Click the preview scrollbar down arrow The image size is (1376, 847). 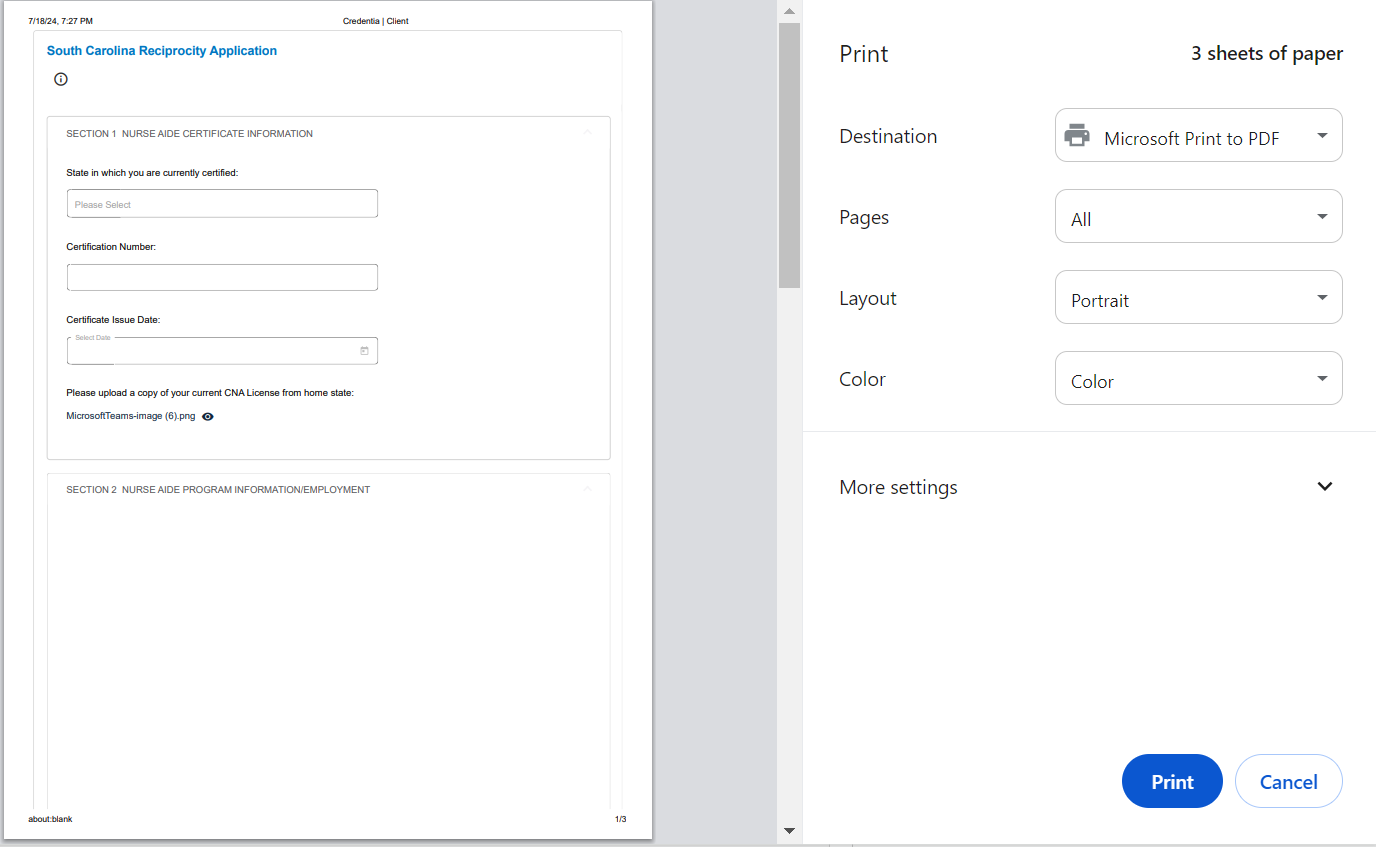[x=789, y=830]
